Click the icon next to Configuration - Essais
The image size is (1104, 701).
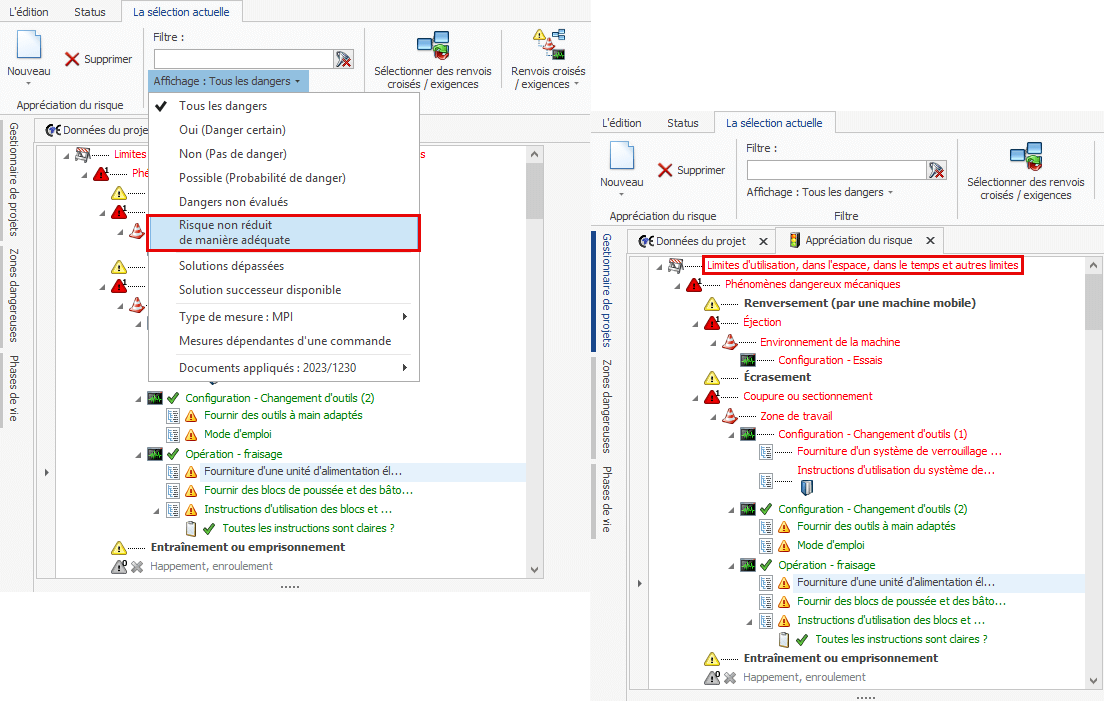click(x=748, y=360)
